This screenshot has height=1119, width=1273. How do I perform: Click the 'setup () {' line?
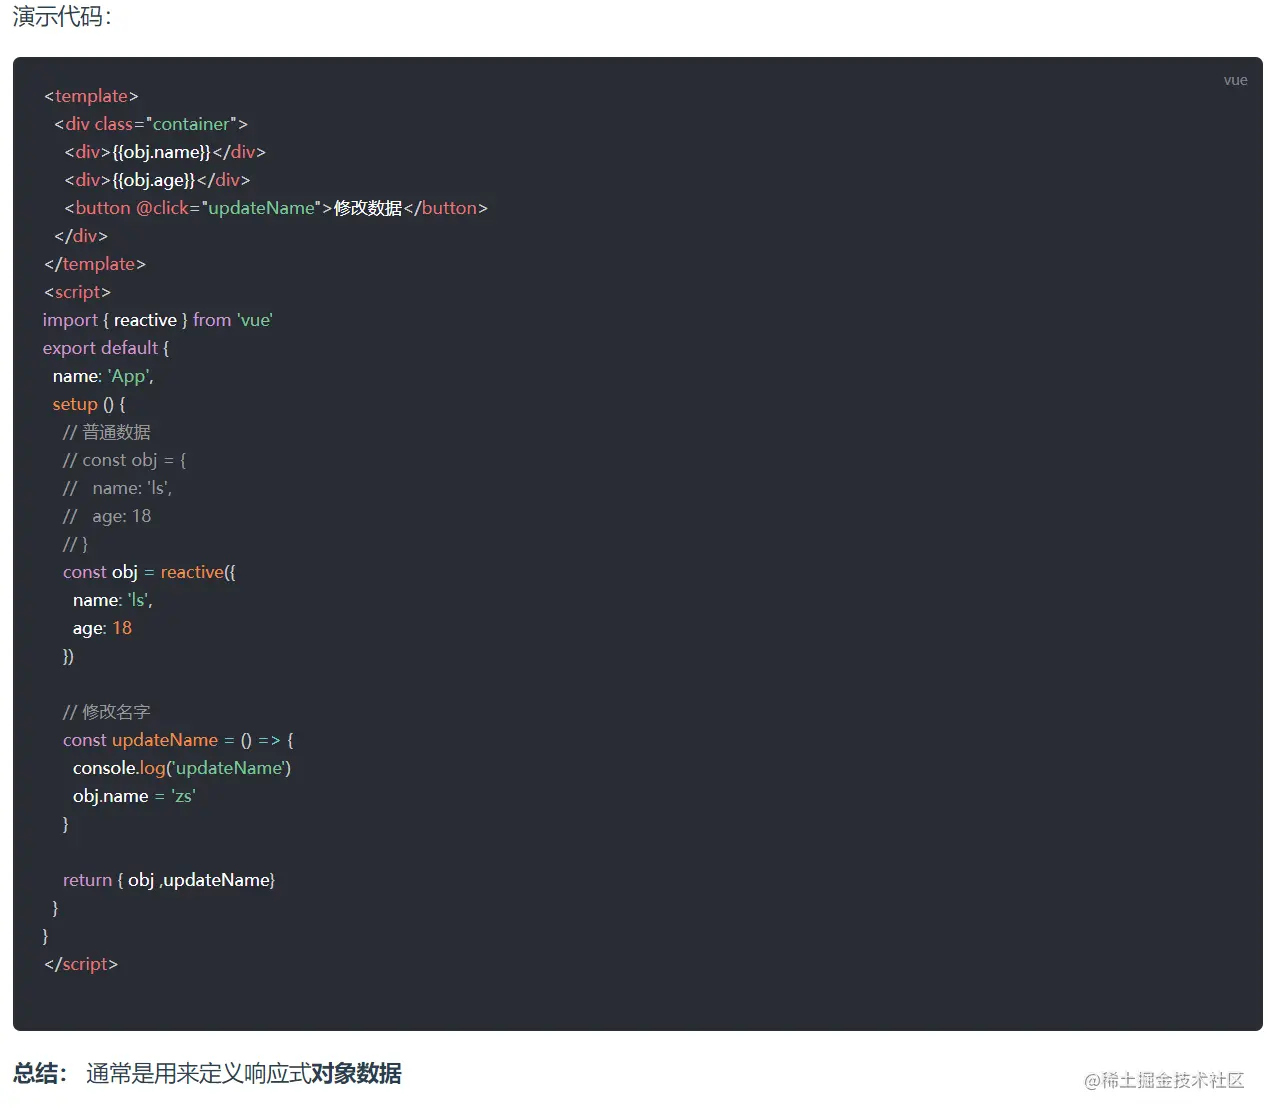pyautogui.click(x=89, y=404)
